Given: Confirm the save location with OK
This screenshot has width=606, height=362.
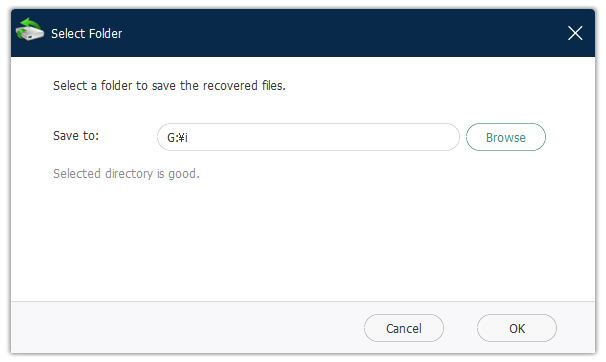Looking at the screenshot, I should pyautogui.click(x=517, y=328).
